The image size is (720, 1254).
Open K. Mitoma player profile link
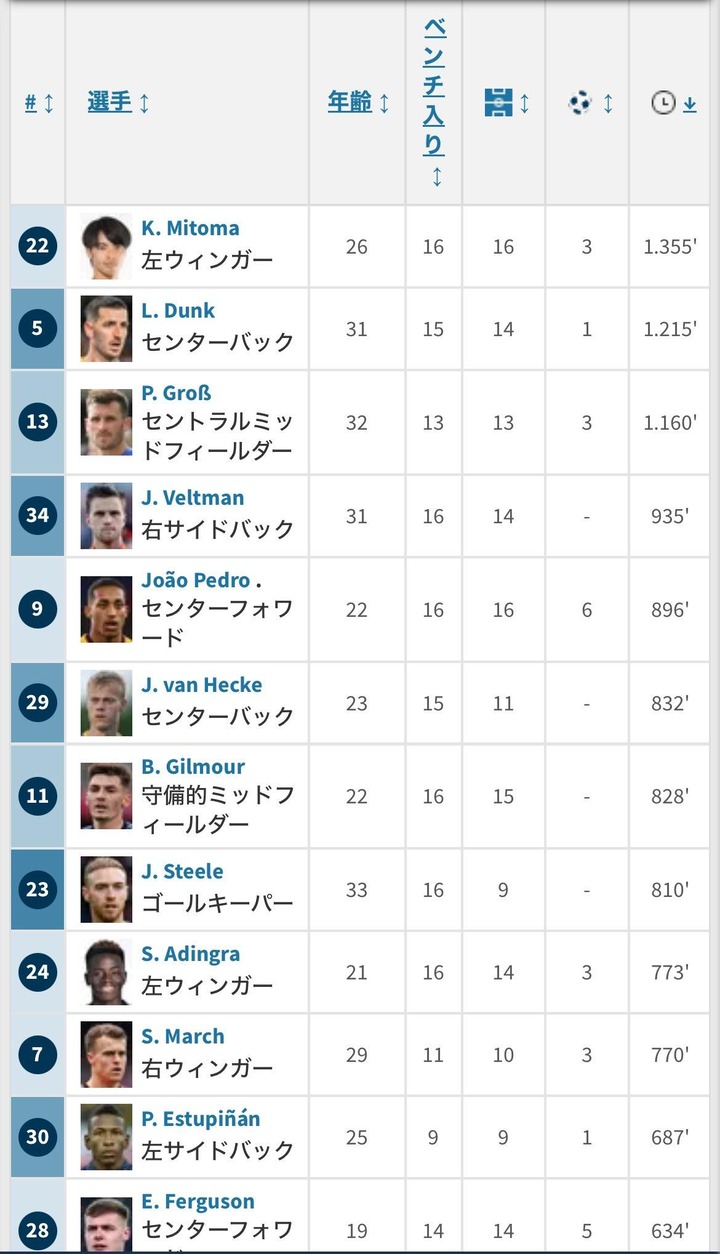(x=190, y=228)
